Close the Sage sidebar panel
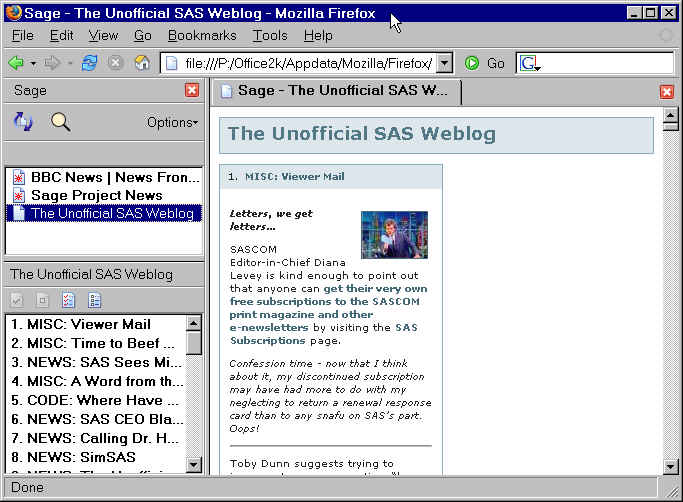The image size is (683, 502). pos(192,90)
